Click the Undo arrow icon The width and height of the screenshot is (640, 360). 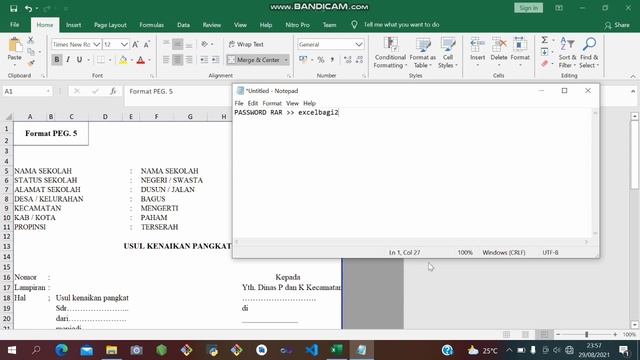click(x=28, y=8)
